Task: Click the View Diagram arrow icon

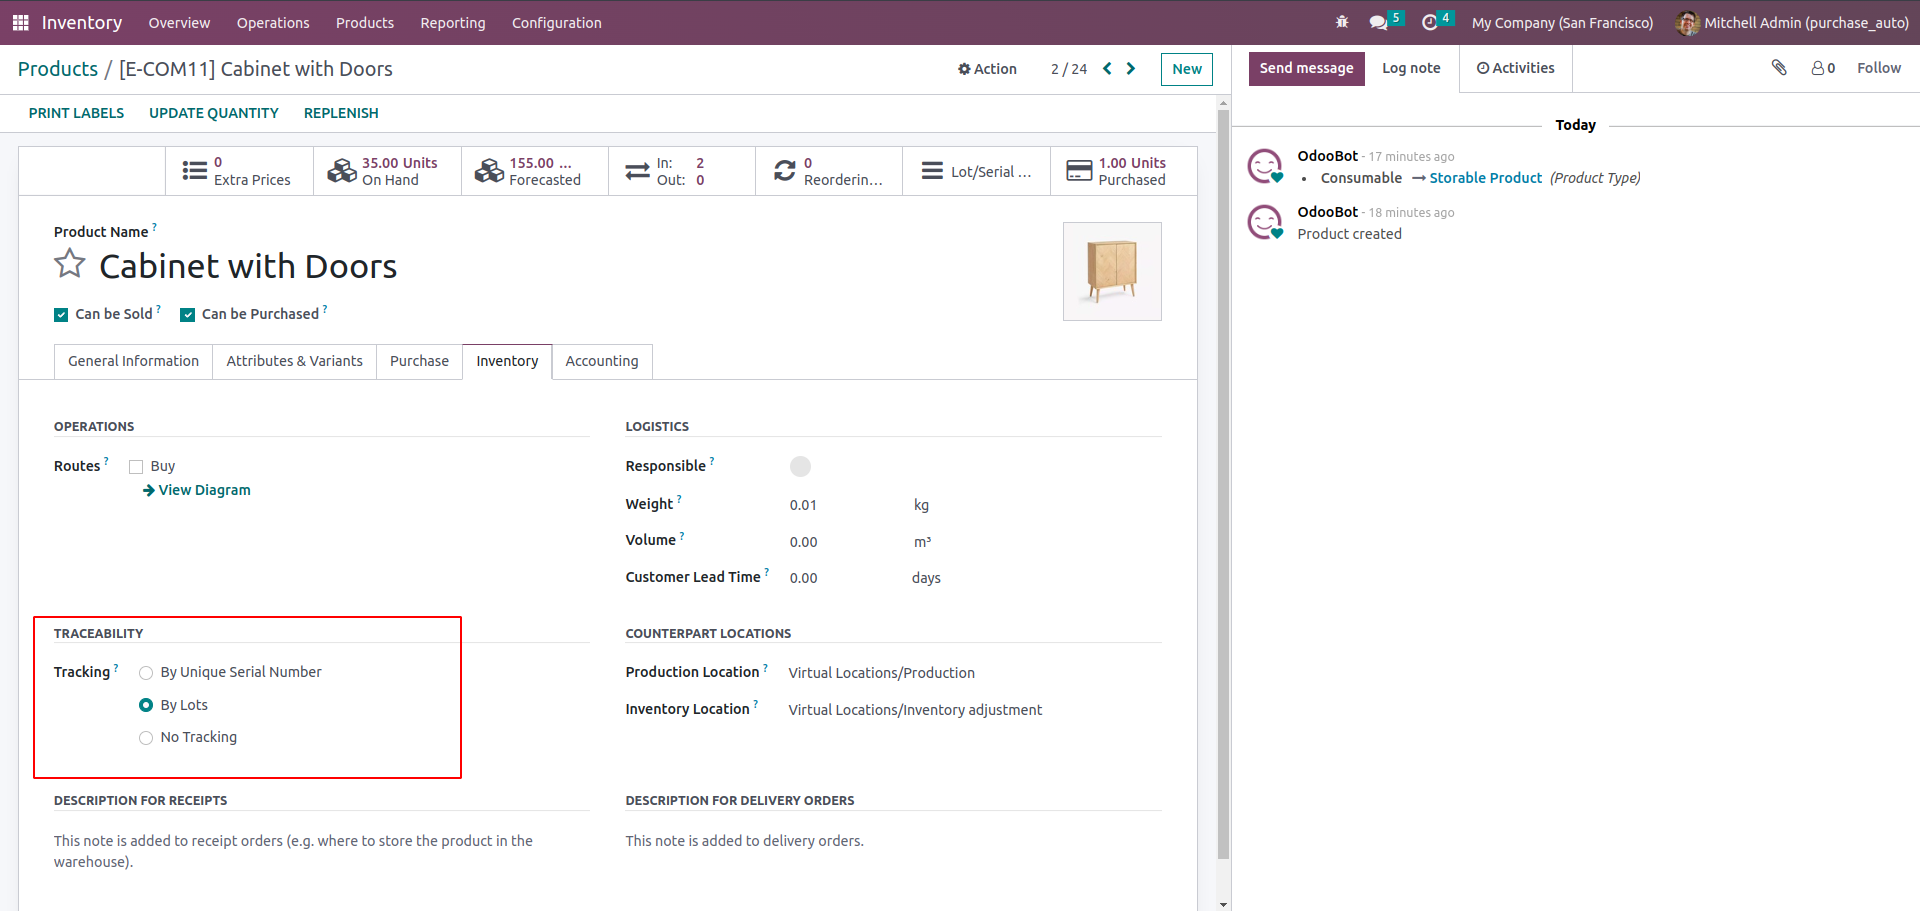Action: pos(149,490)
